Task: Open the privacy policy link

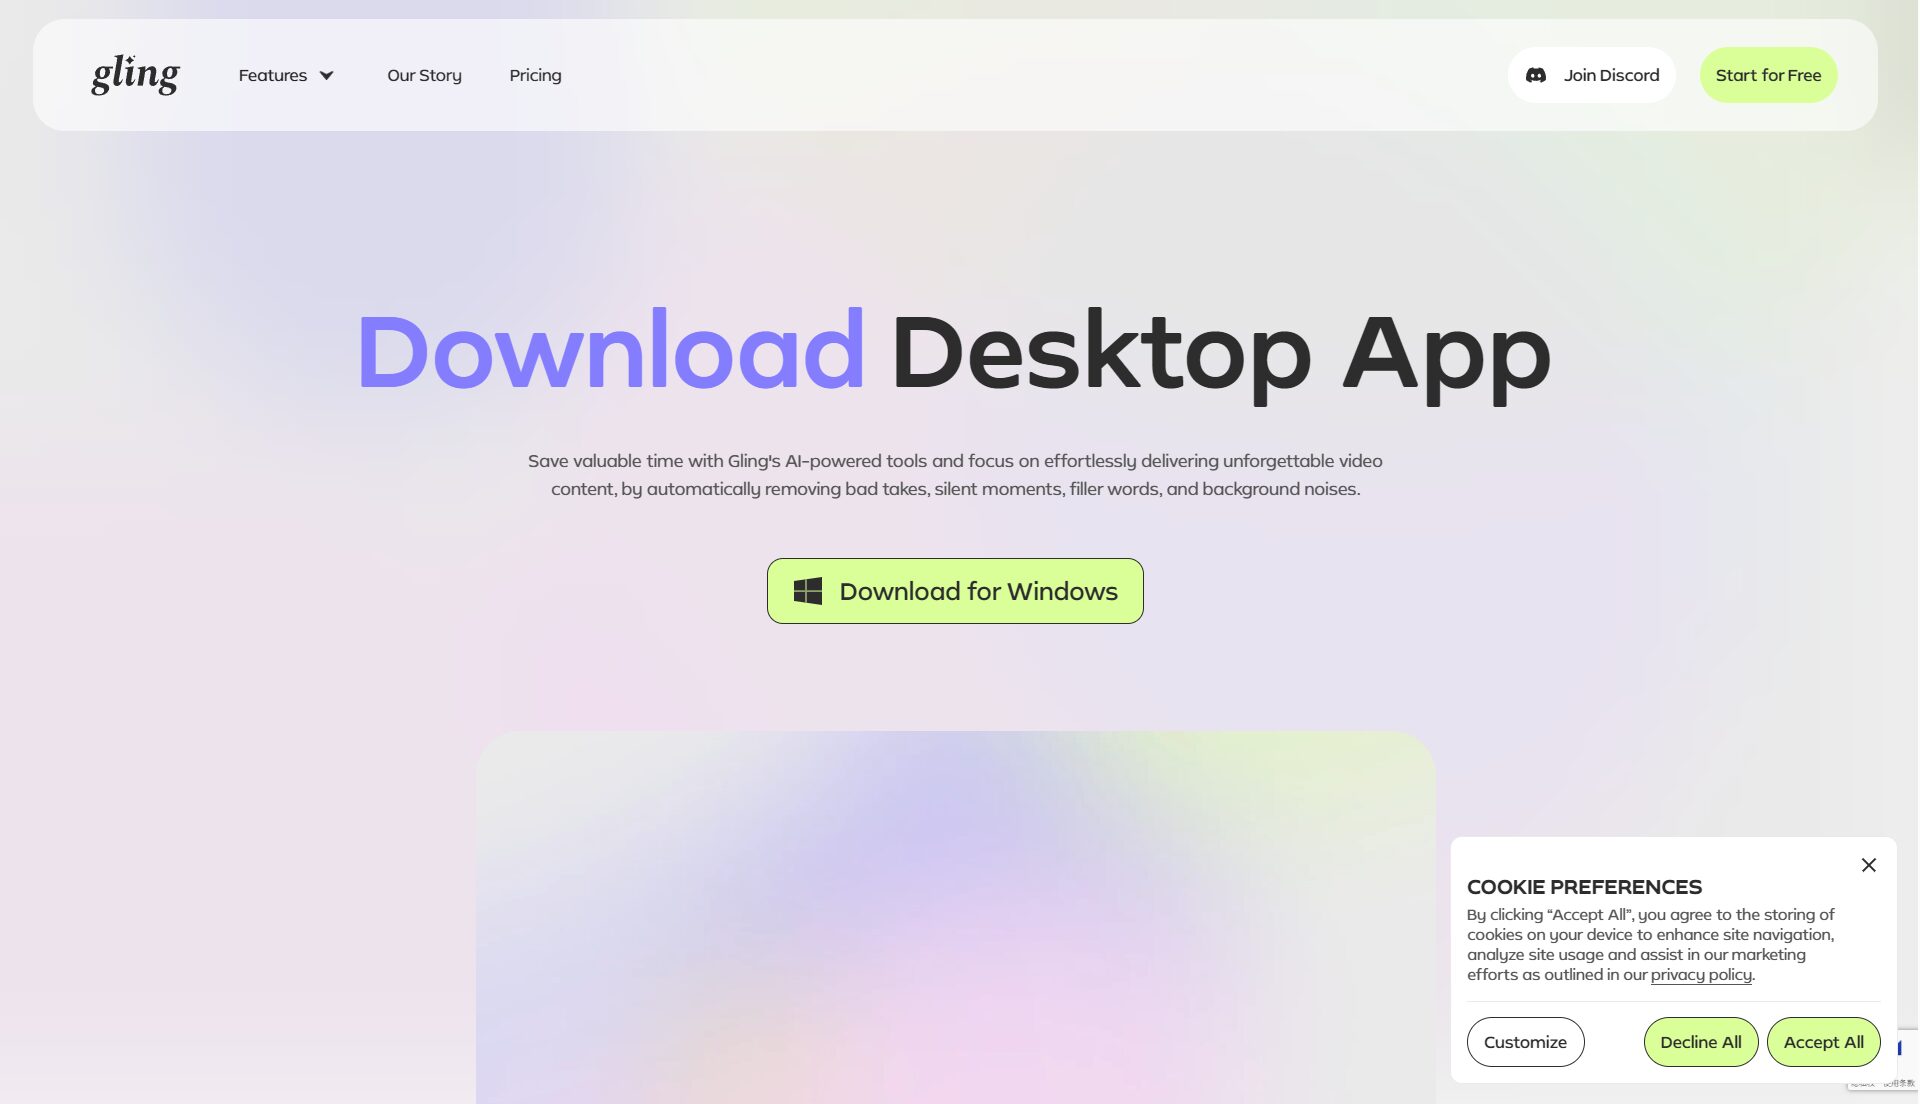Action: click(x=1700, y=975)
